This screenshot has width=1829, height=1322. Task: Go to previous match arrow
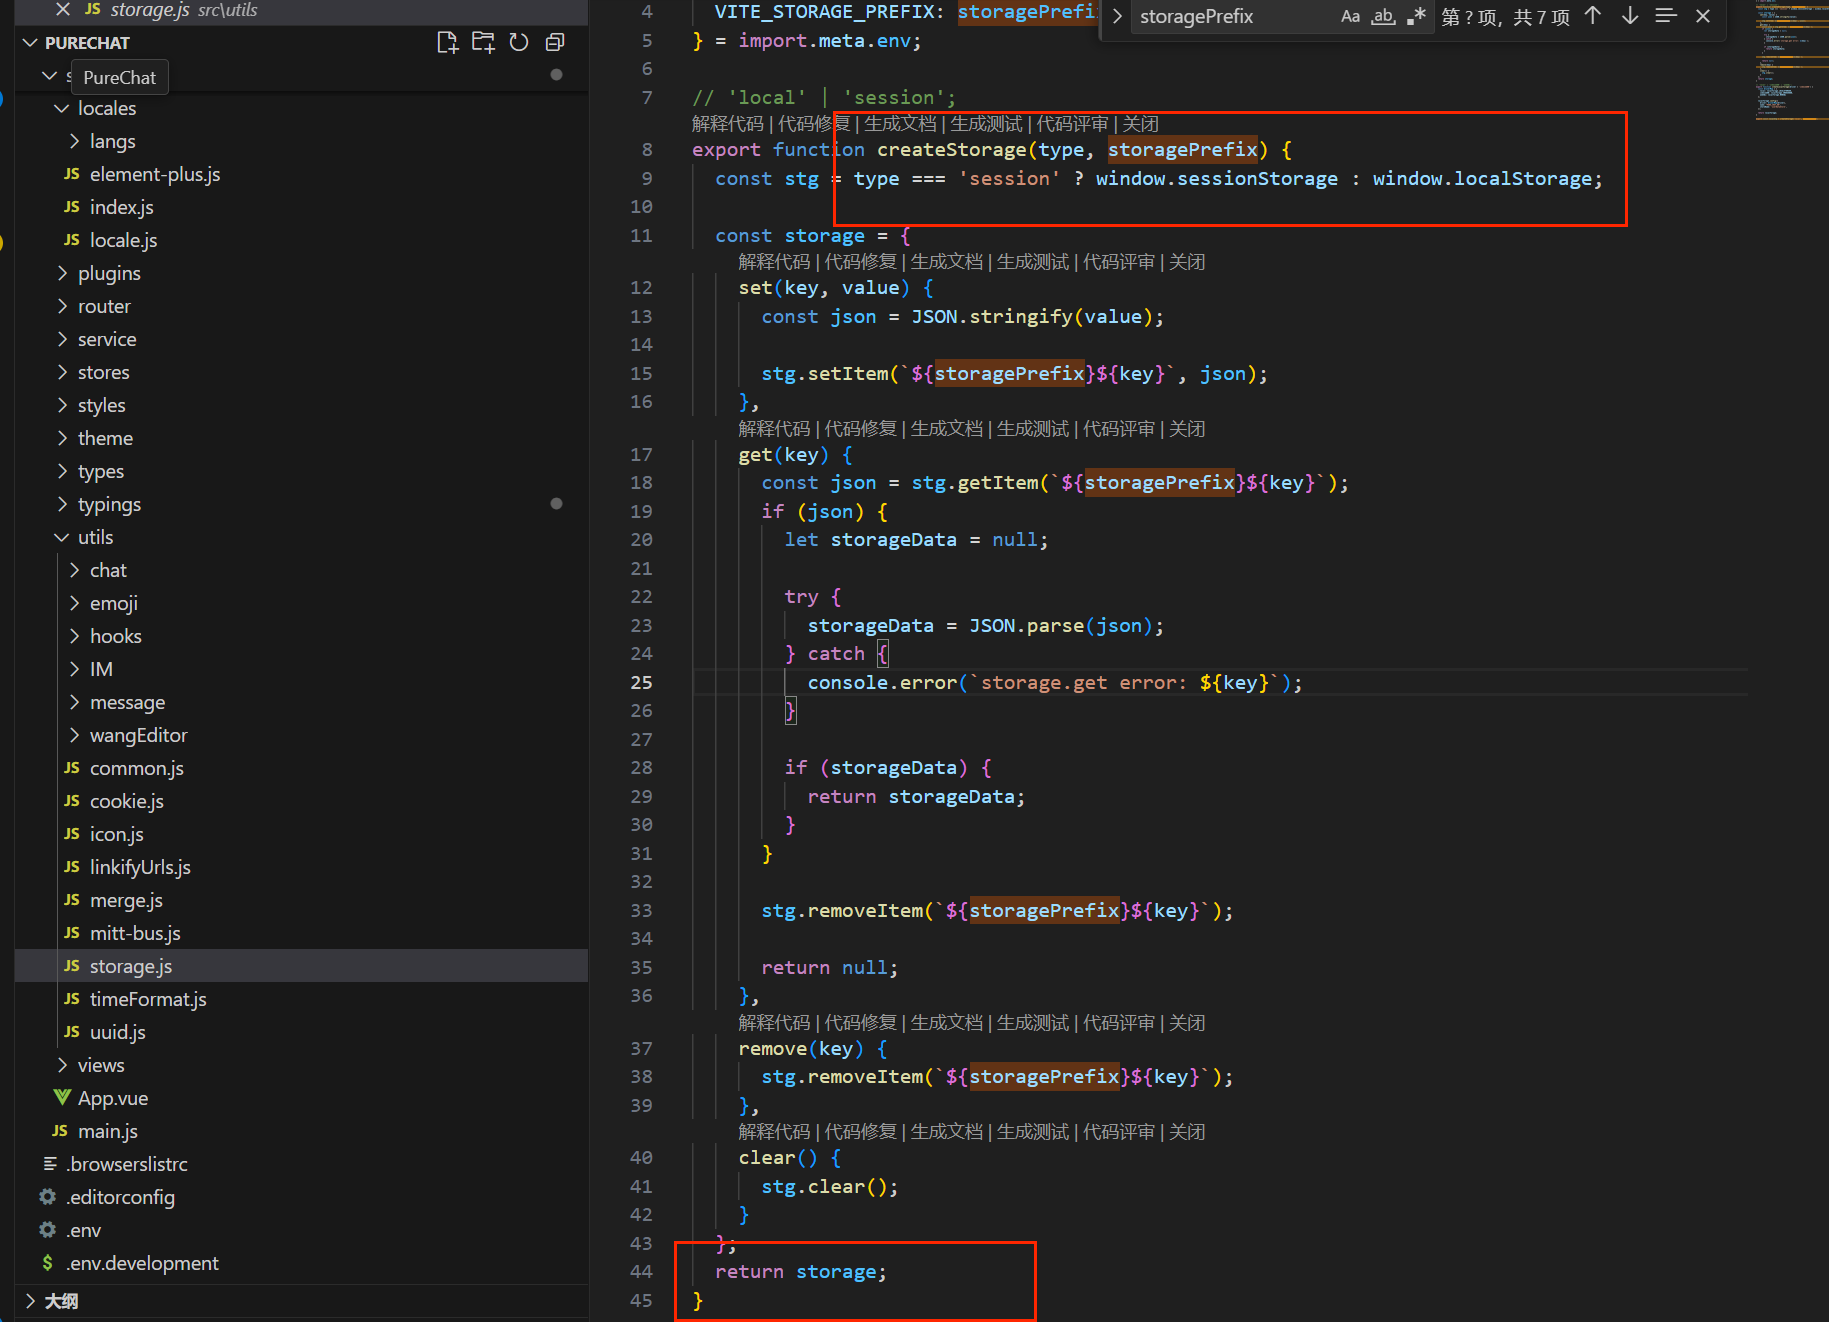point(1593,16)
